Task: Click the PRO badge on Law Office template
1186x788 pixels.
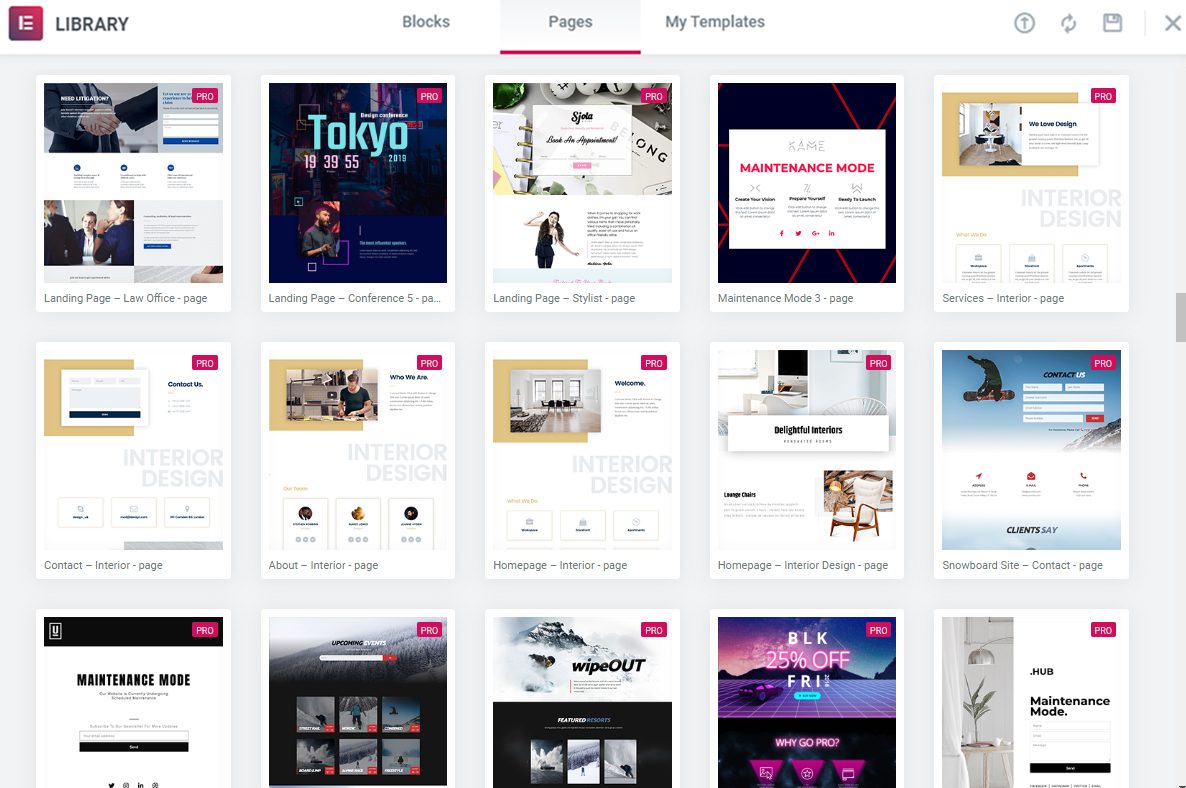Action: (x=205, y=96)
